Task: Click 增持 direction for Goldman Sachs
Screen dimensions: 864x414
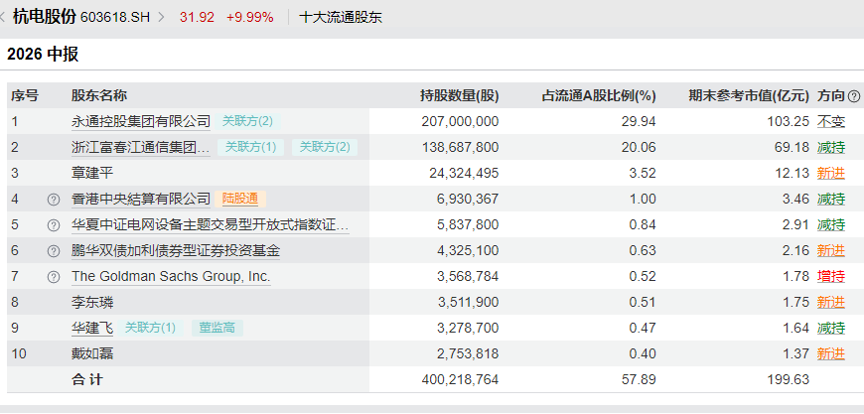Action: (x=831, y=277)
